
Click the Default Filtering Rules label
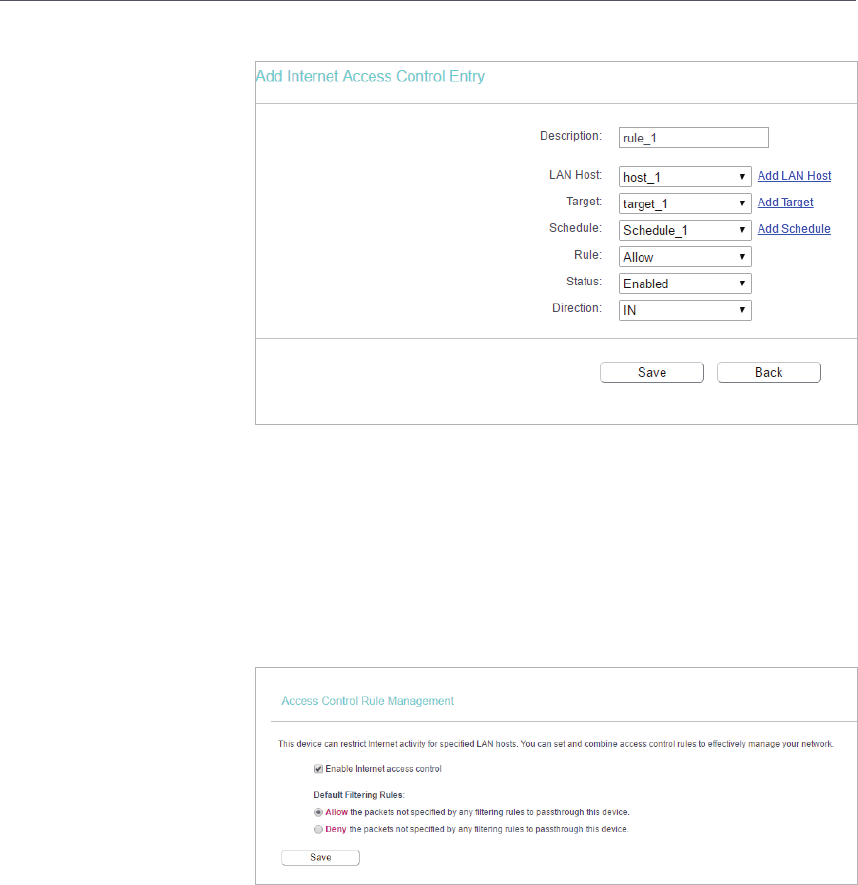[x=359, y=795]
